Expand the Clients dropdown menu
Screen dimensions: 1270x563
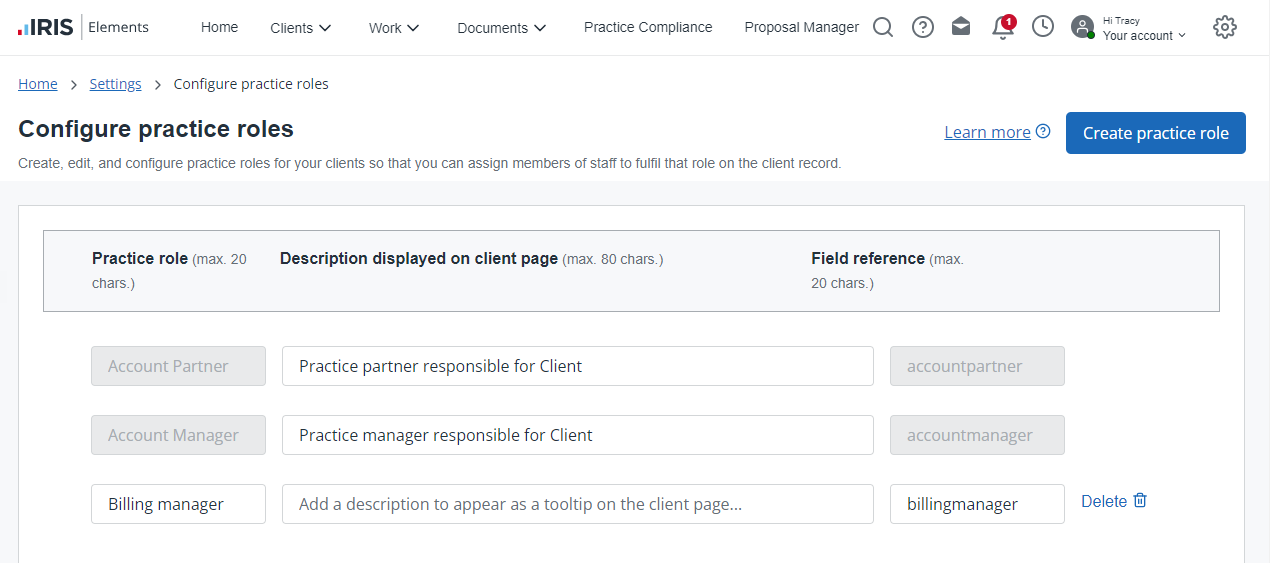(x=300, y=28)
